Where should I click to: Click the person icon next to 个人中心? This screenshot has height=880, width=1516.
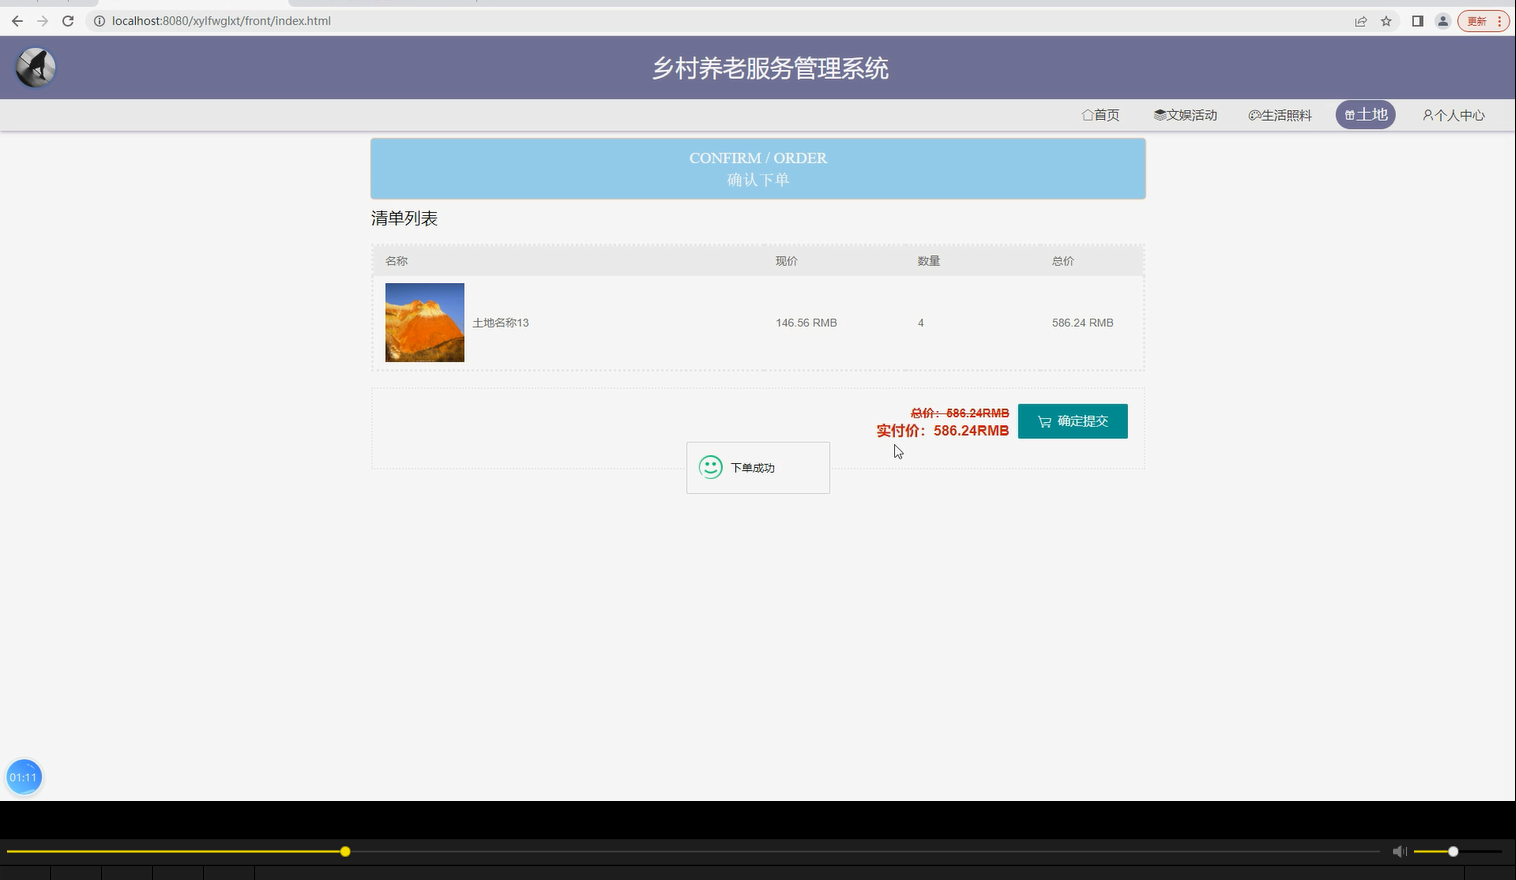1426,115
